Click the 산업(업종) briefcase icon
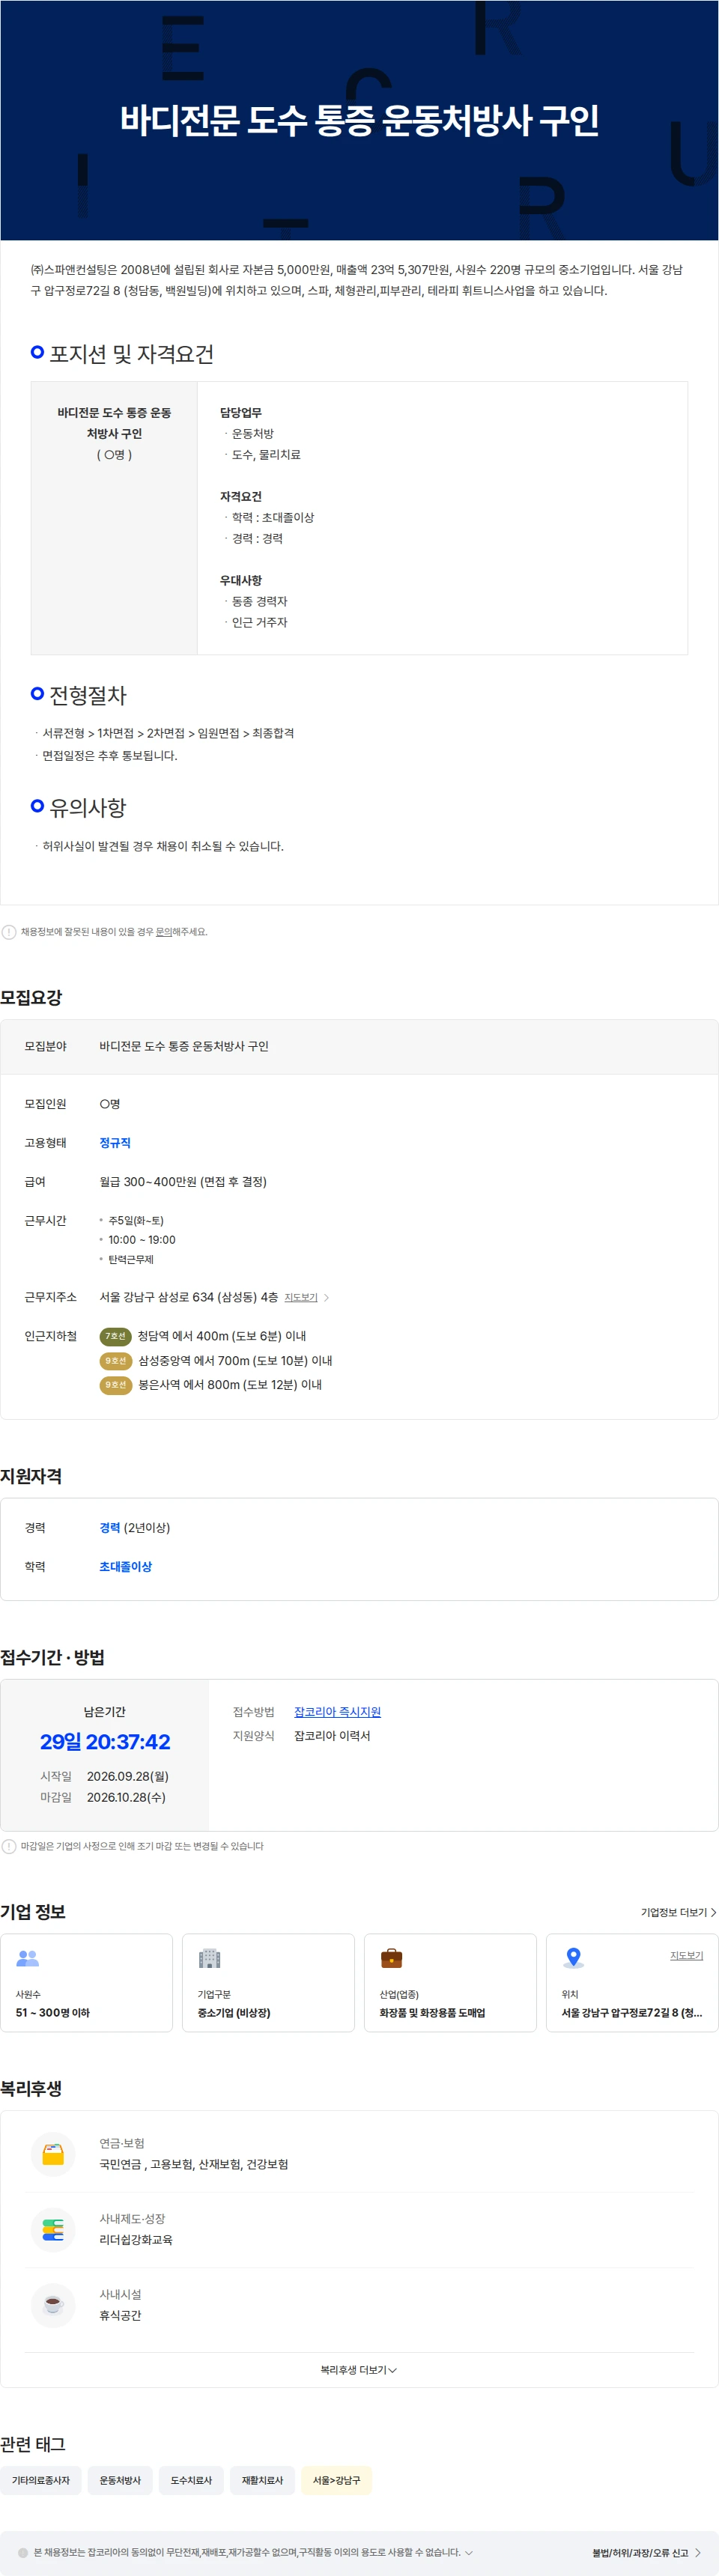The height and width of the screenshot is (2576, 719). pyautogui.click(x=392, y=1958)
